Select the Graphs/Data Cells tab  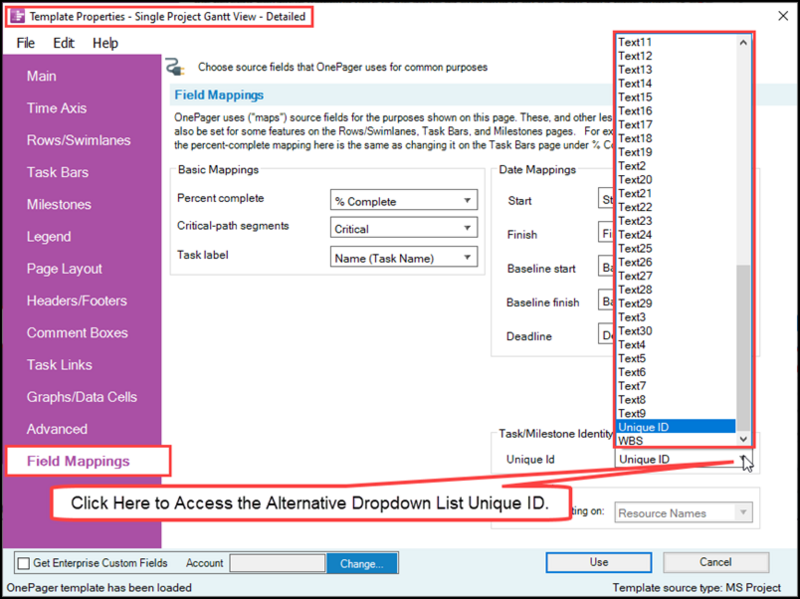(x=82, y=397)
